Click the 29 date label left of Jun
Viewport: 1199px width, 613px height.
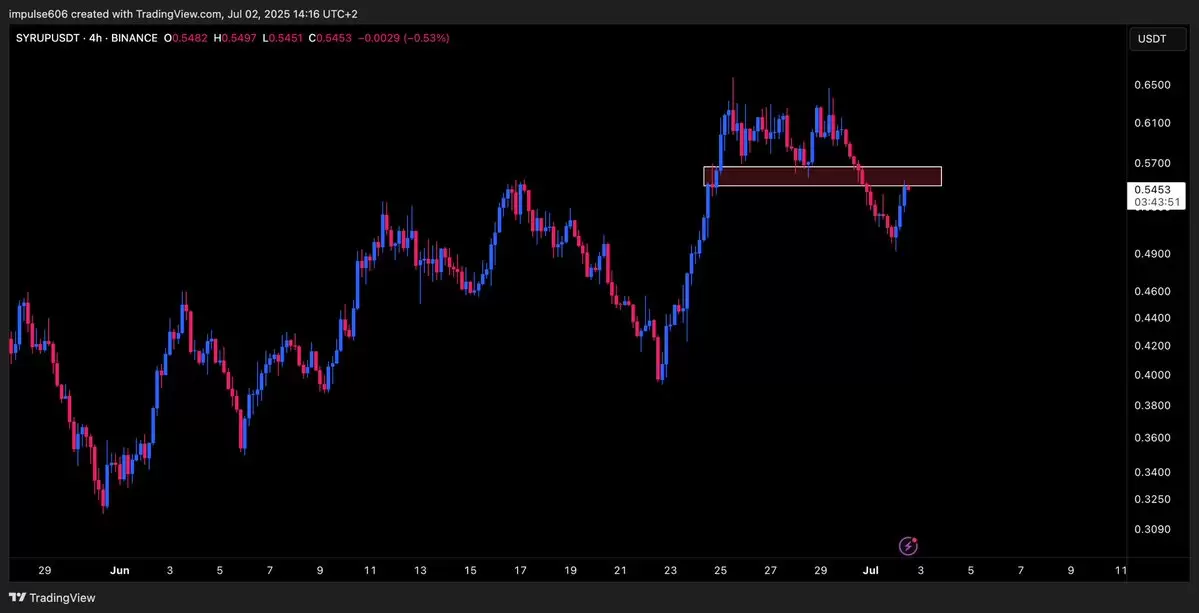(44, 570)
